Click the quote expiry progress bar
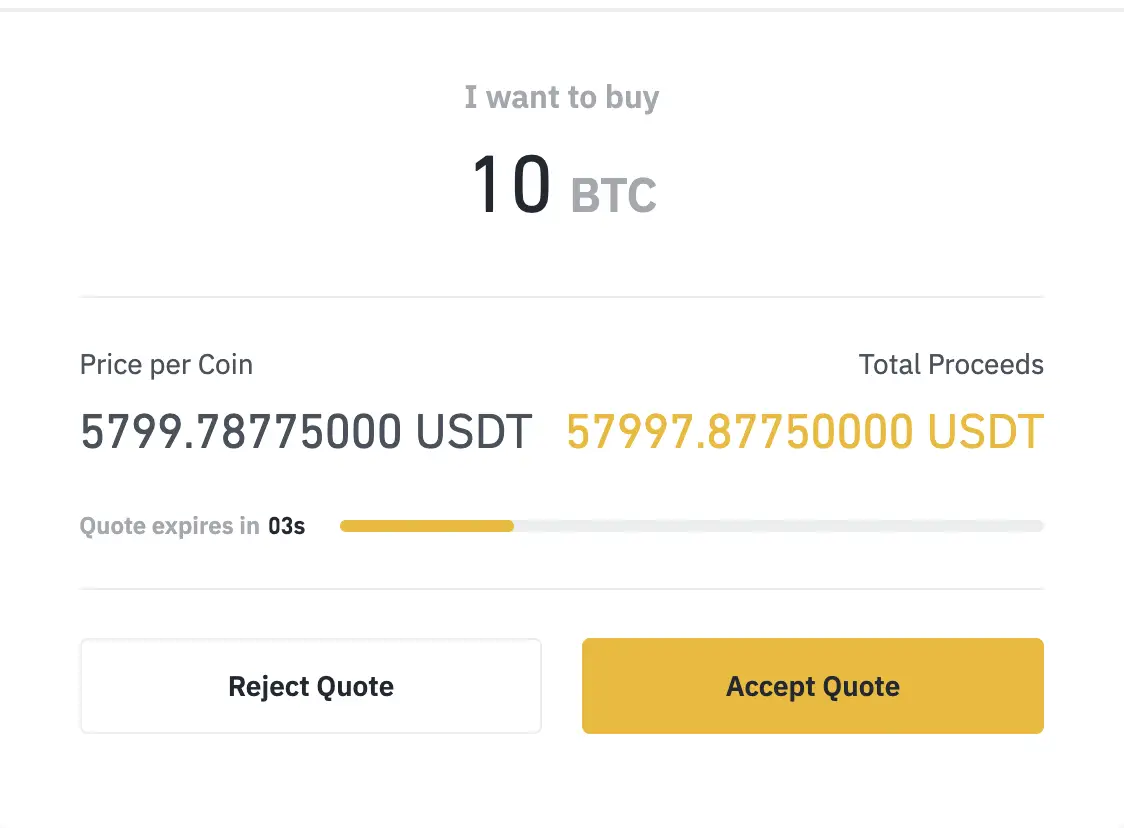 tap(690, 526)
